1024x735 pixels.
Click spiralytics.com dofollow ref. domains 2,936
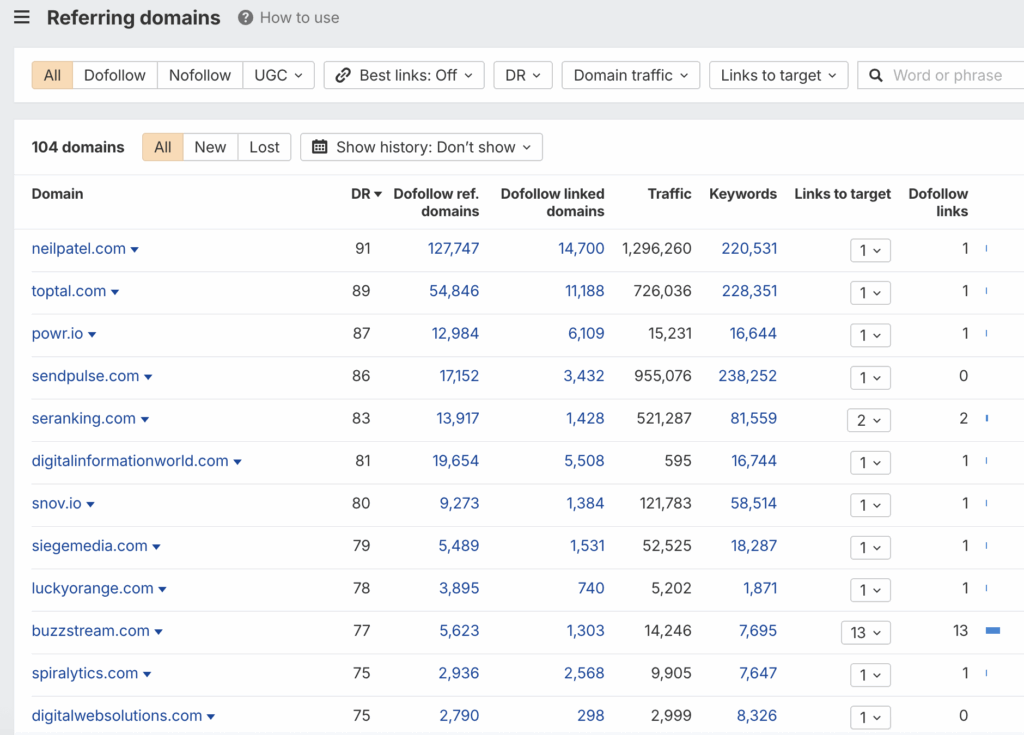coord(458,674)
